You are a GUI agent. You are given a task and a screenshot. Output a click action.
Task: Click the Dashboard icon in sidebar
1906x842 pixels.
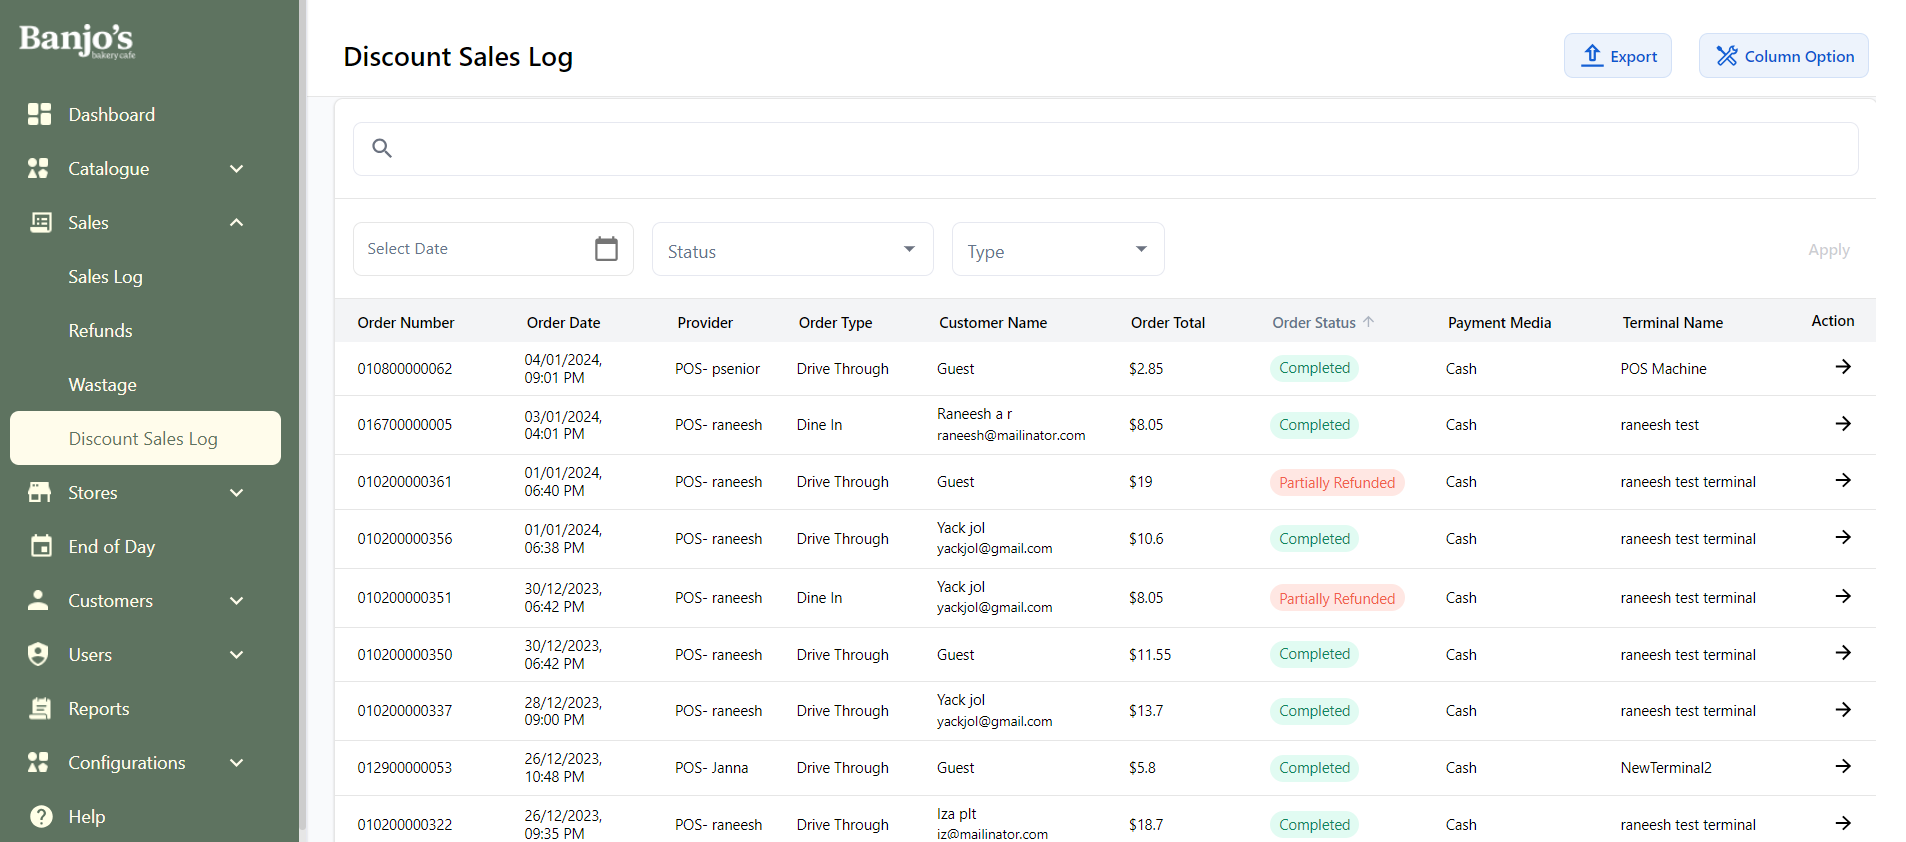(x=39, y=114)
